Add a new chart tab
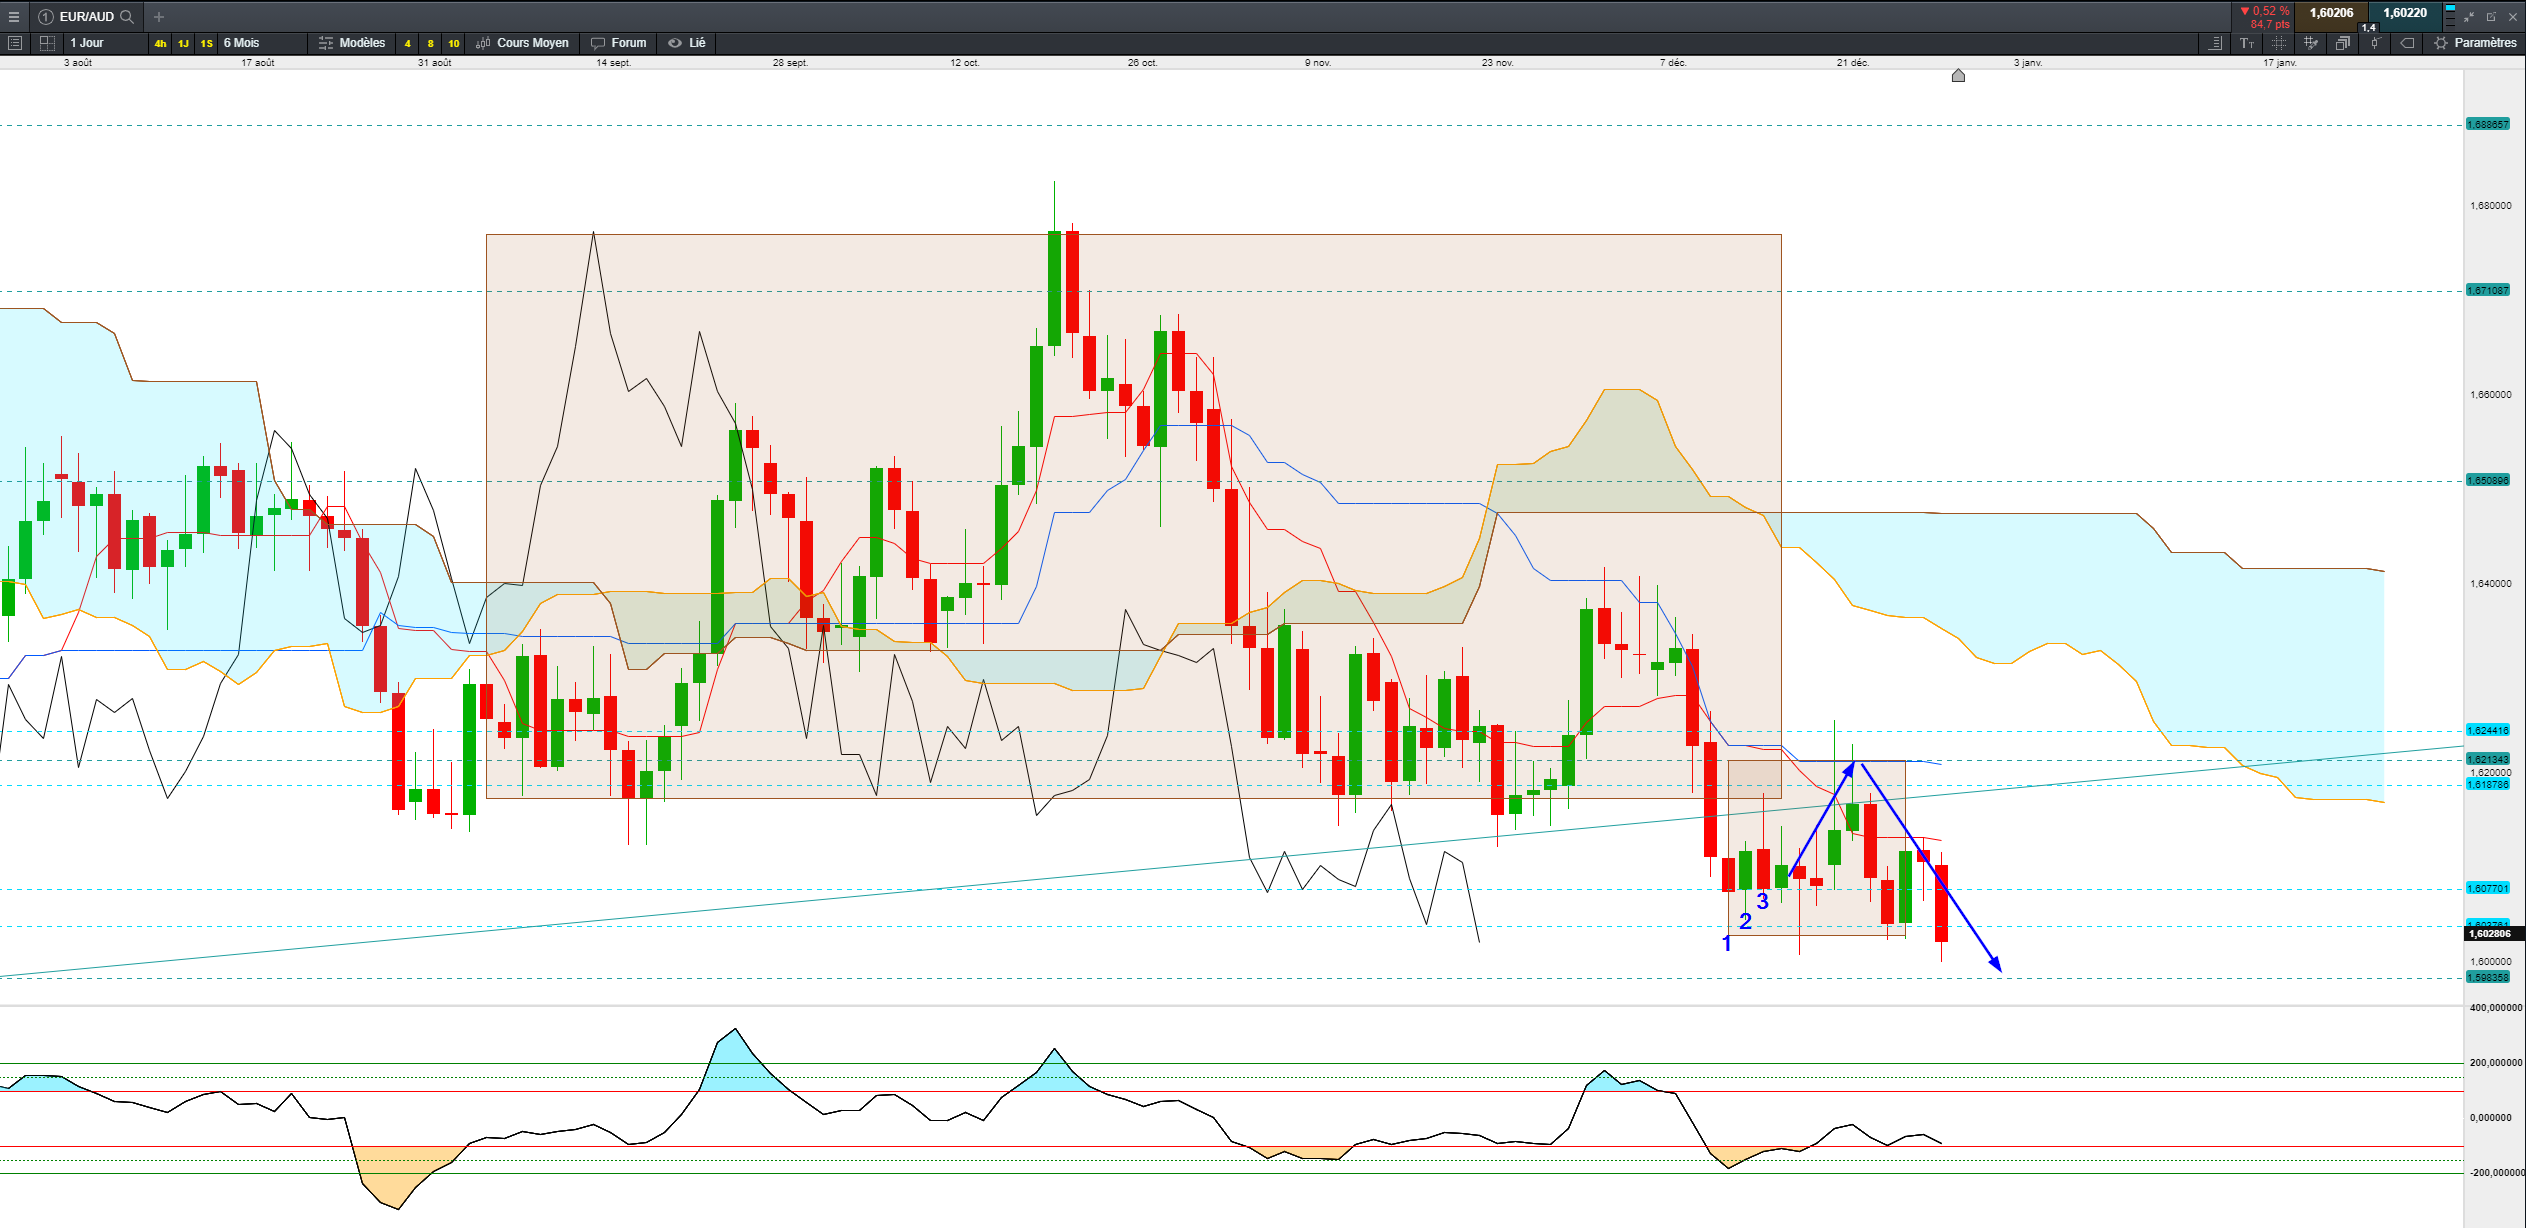Image resolution: width=2526 pixels, height=1228 pixels. point(159,16)
